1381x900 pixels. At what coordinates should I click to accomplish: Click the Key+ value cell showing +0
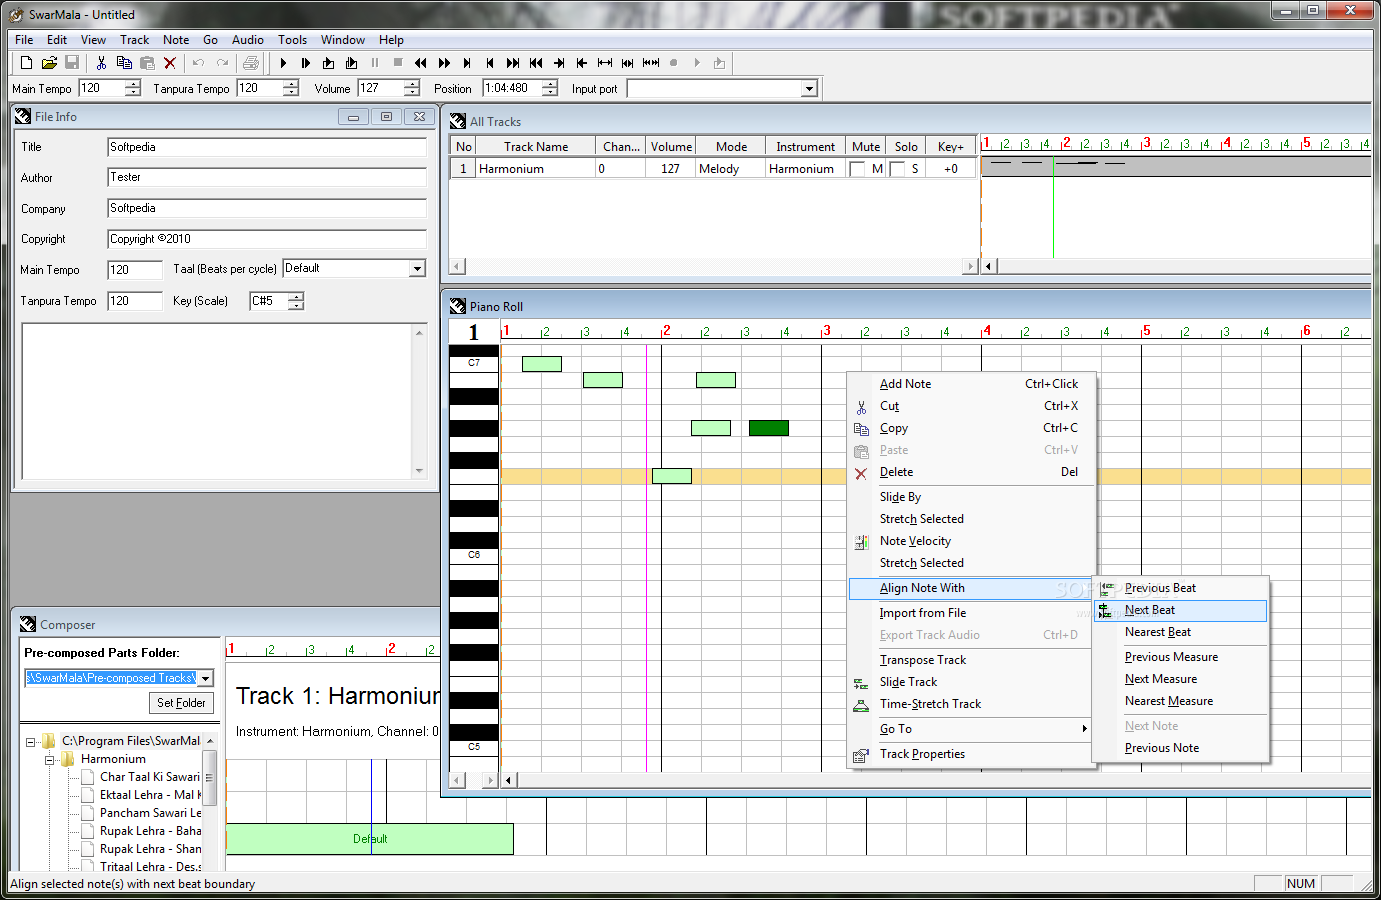950,169
